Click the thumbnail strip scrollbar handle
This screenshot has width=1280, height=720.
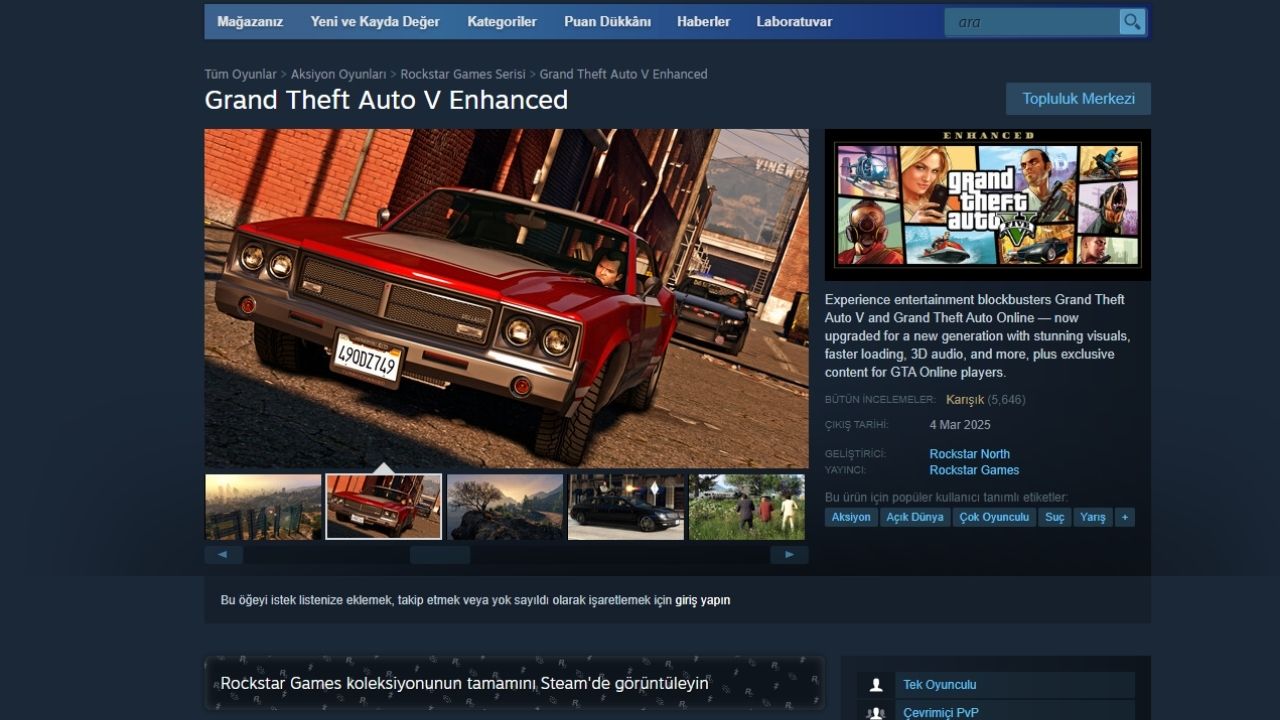tap(440, 554)
